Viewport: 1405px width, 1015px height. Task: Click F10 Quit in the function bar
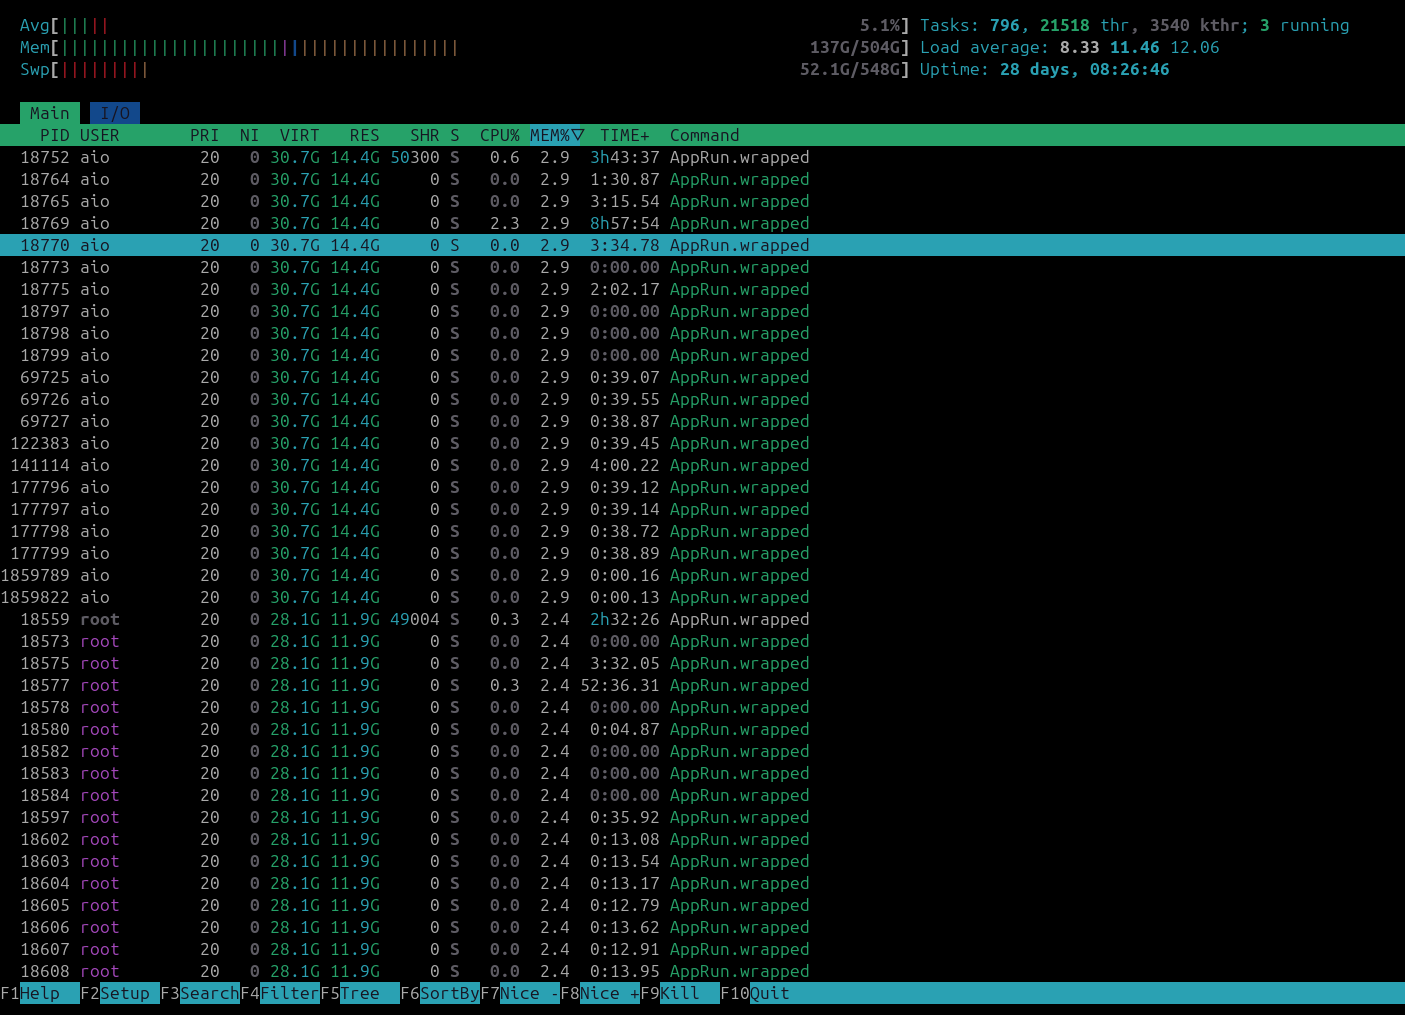(755, 993)
